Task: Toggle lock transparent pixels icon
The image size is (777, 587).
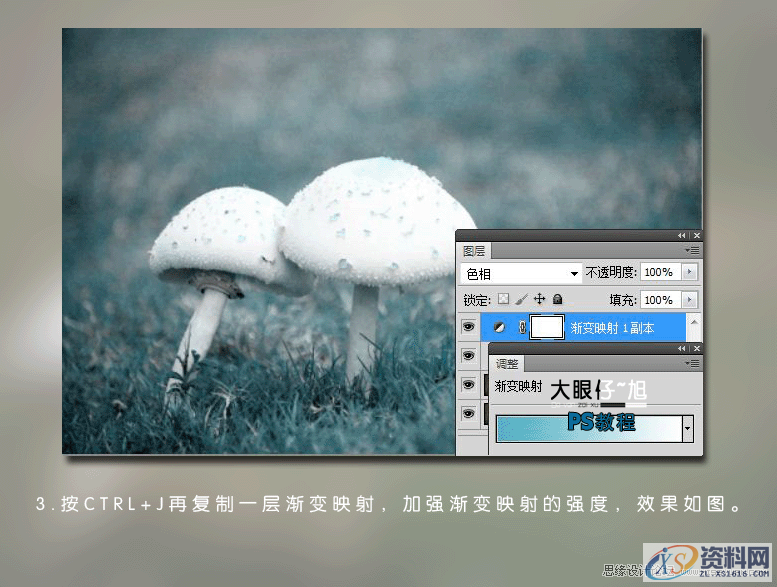Action: point(503,299)
